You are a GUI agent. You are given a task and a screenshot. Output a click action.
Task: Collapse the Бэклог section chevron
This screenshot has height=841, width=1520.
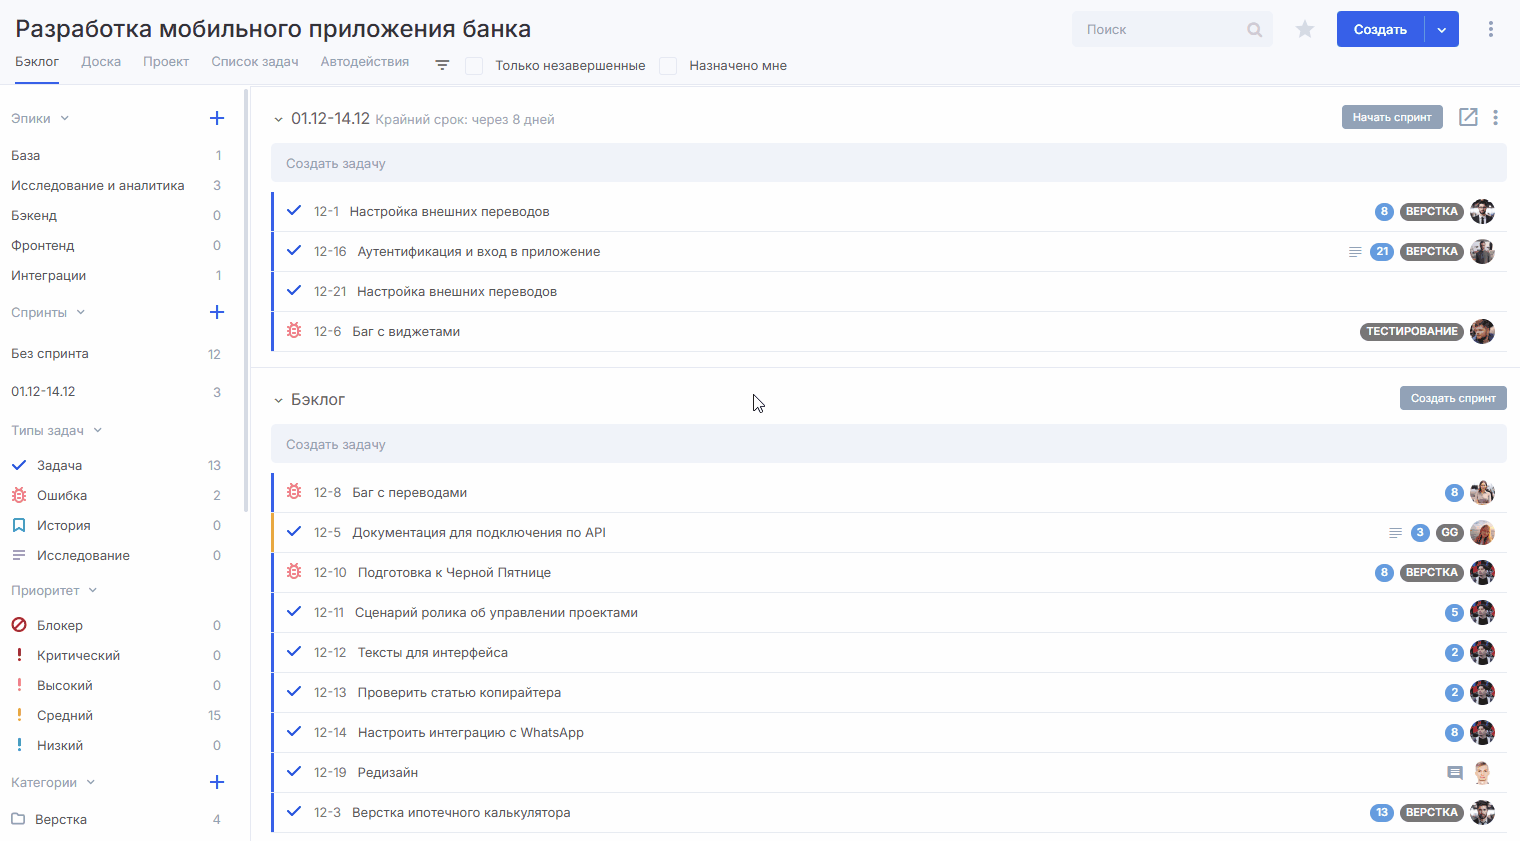(278, 400)
